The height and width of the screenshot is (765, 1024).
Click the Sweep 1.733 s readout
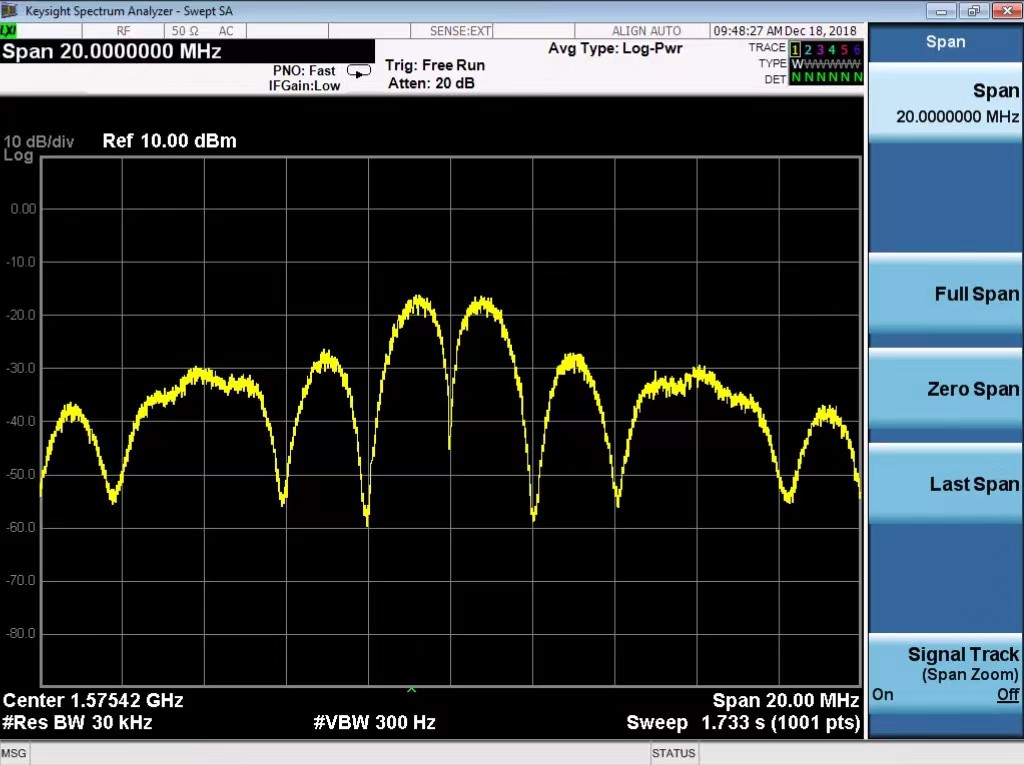coord(742,722)
